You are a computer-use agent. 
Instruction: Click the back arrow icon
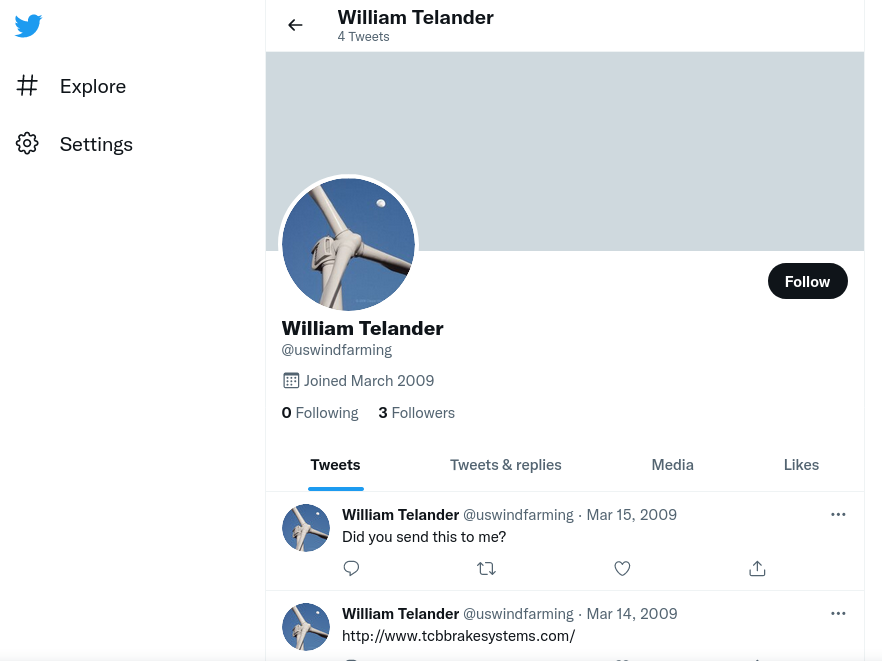[295, 25]
